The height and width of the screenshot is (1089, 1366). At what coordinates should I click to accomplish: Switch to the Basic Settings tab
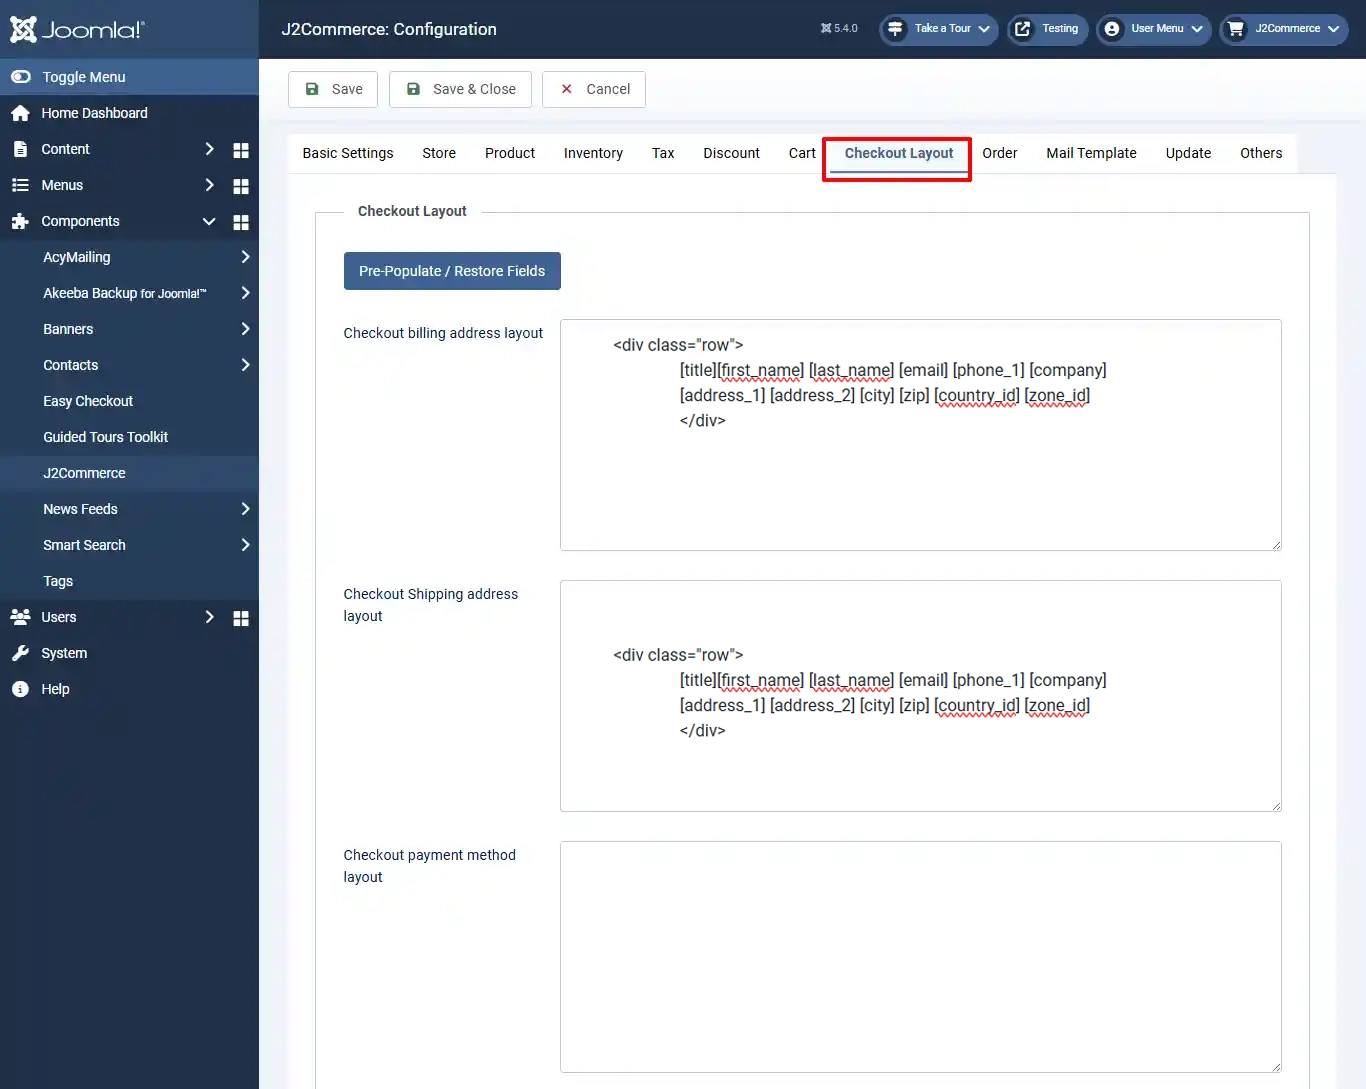point(348,153)
